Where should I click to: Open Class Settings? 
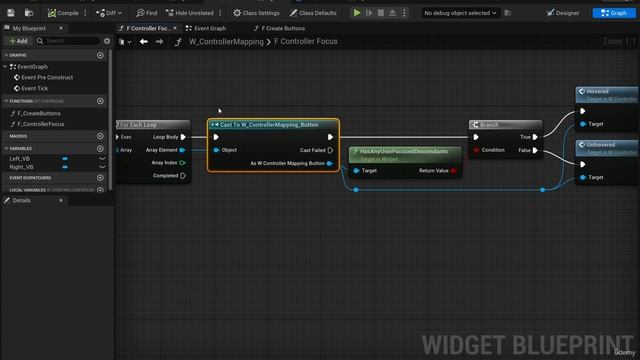click(x=256, y=13)
